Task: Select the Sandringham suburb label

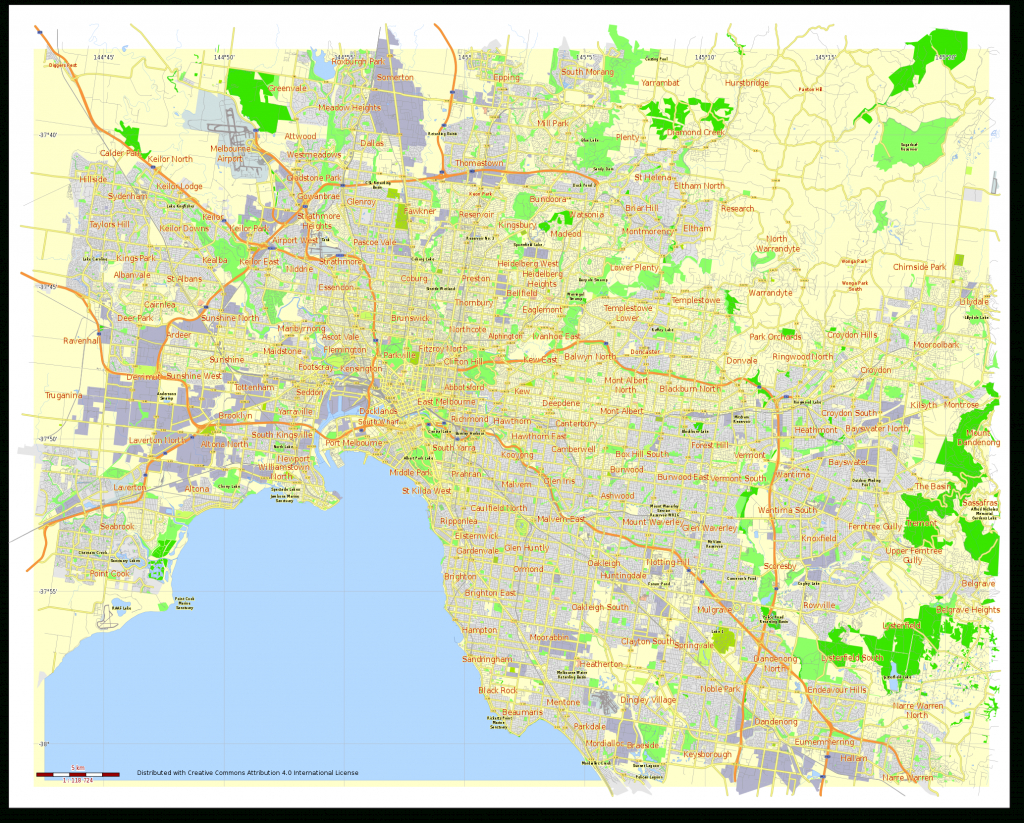Action: 487,660
